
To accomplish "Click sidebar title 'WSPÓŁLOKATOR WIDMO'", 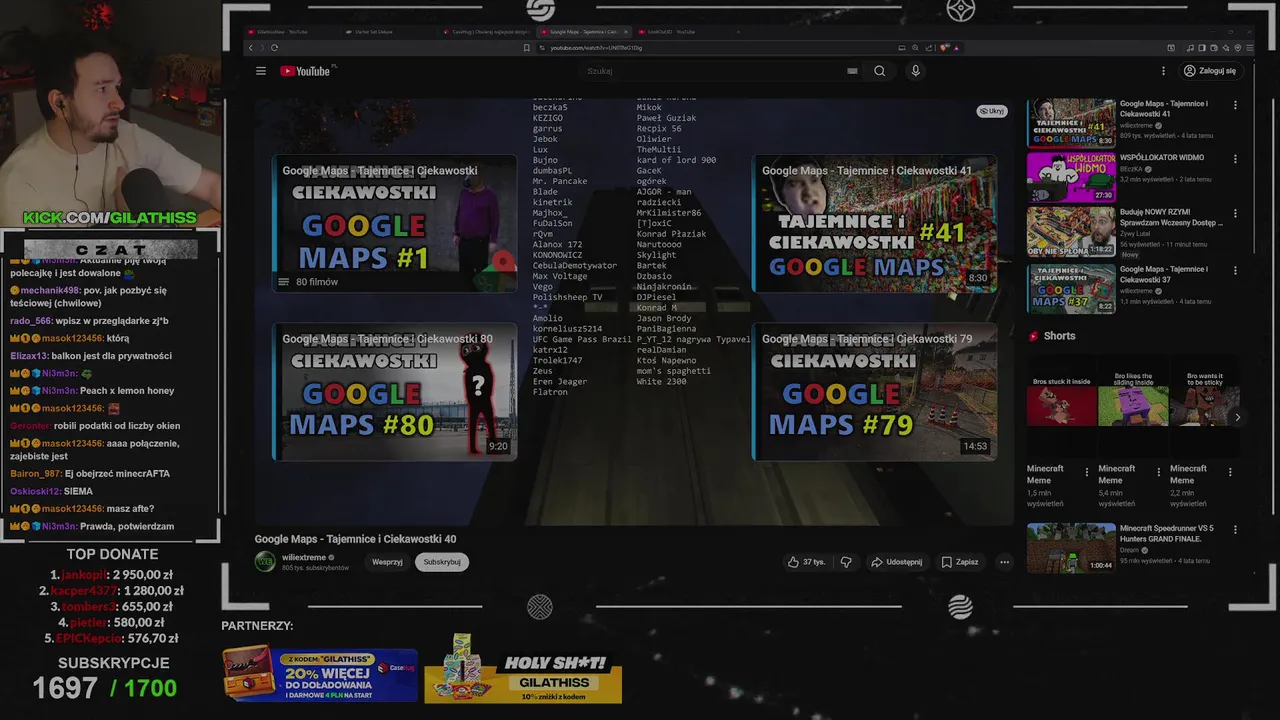I will (1162, 158).
